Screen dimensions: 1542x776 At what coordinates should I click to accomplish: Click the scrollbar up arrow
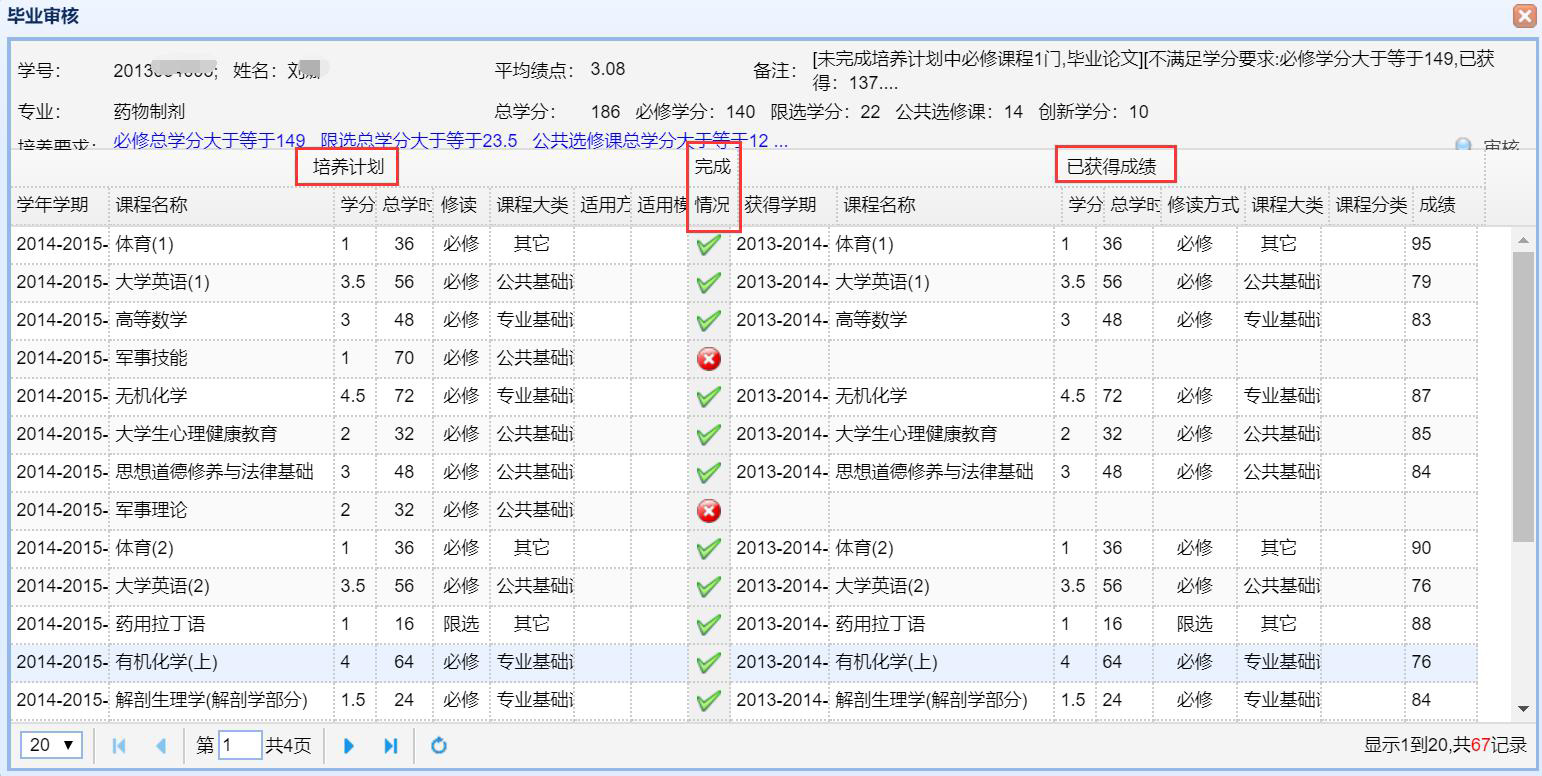click(1523, 241)
